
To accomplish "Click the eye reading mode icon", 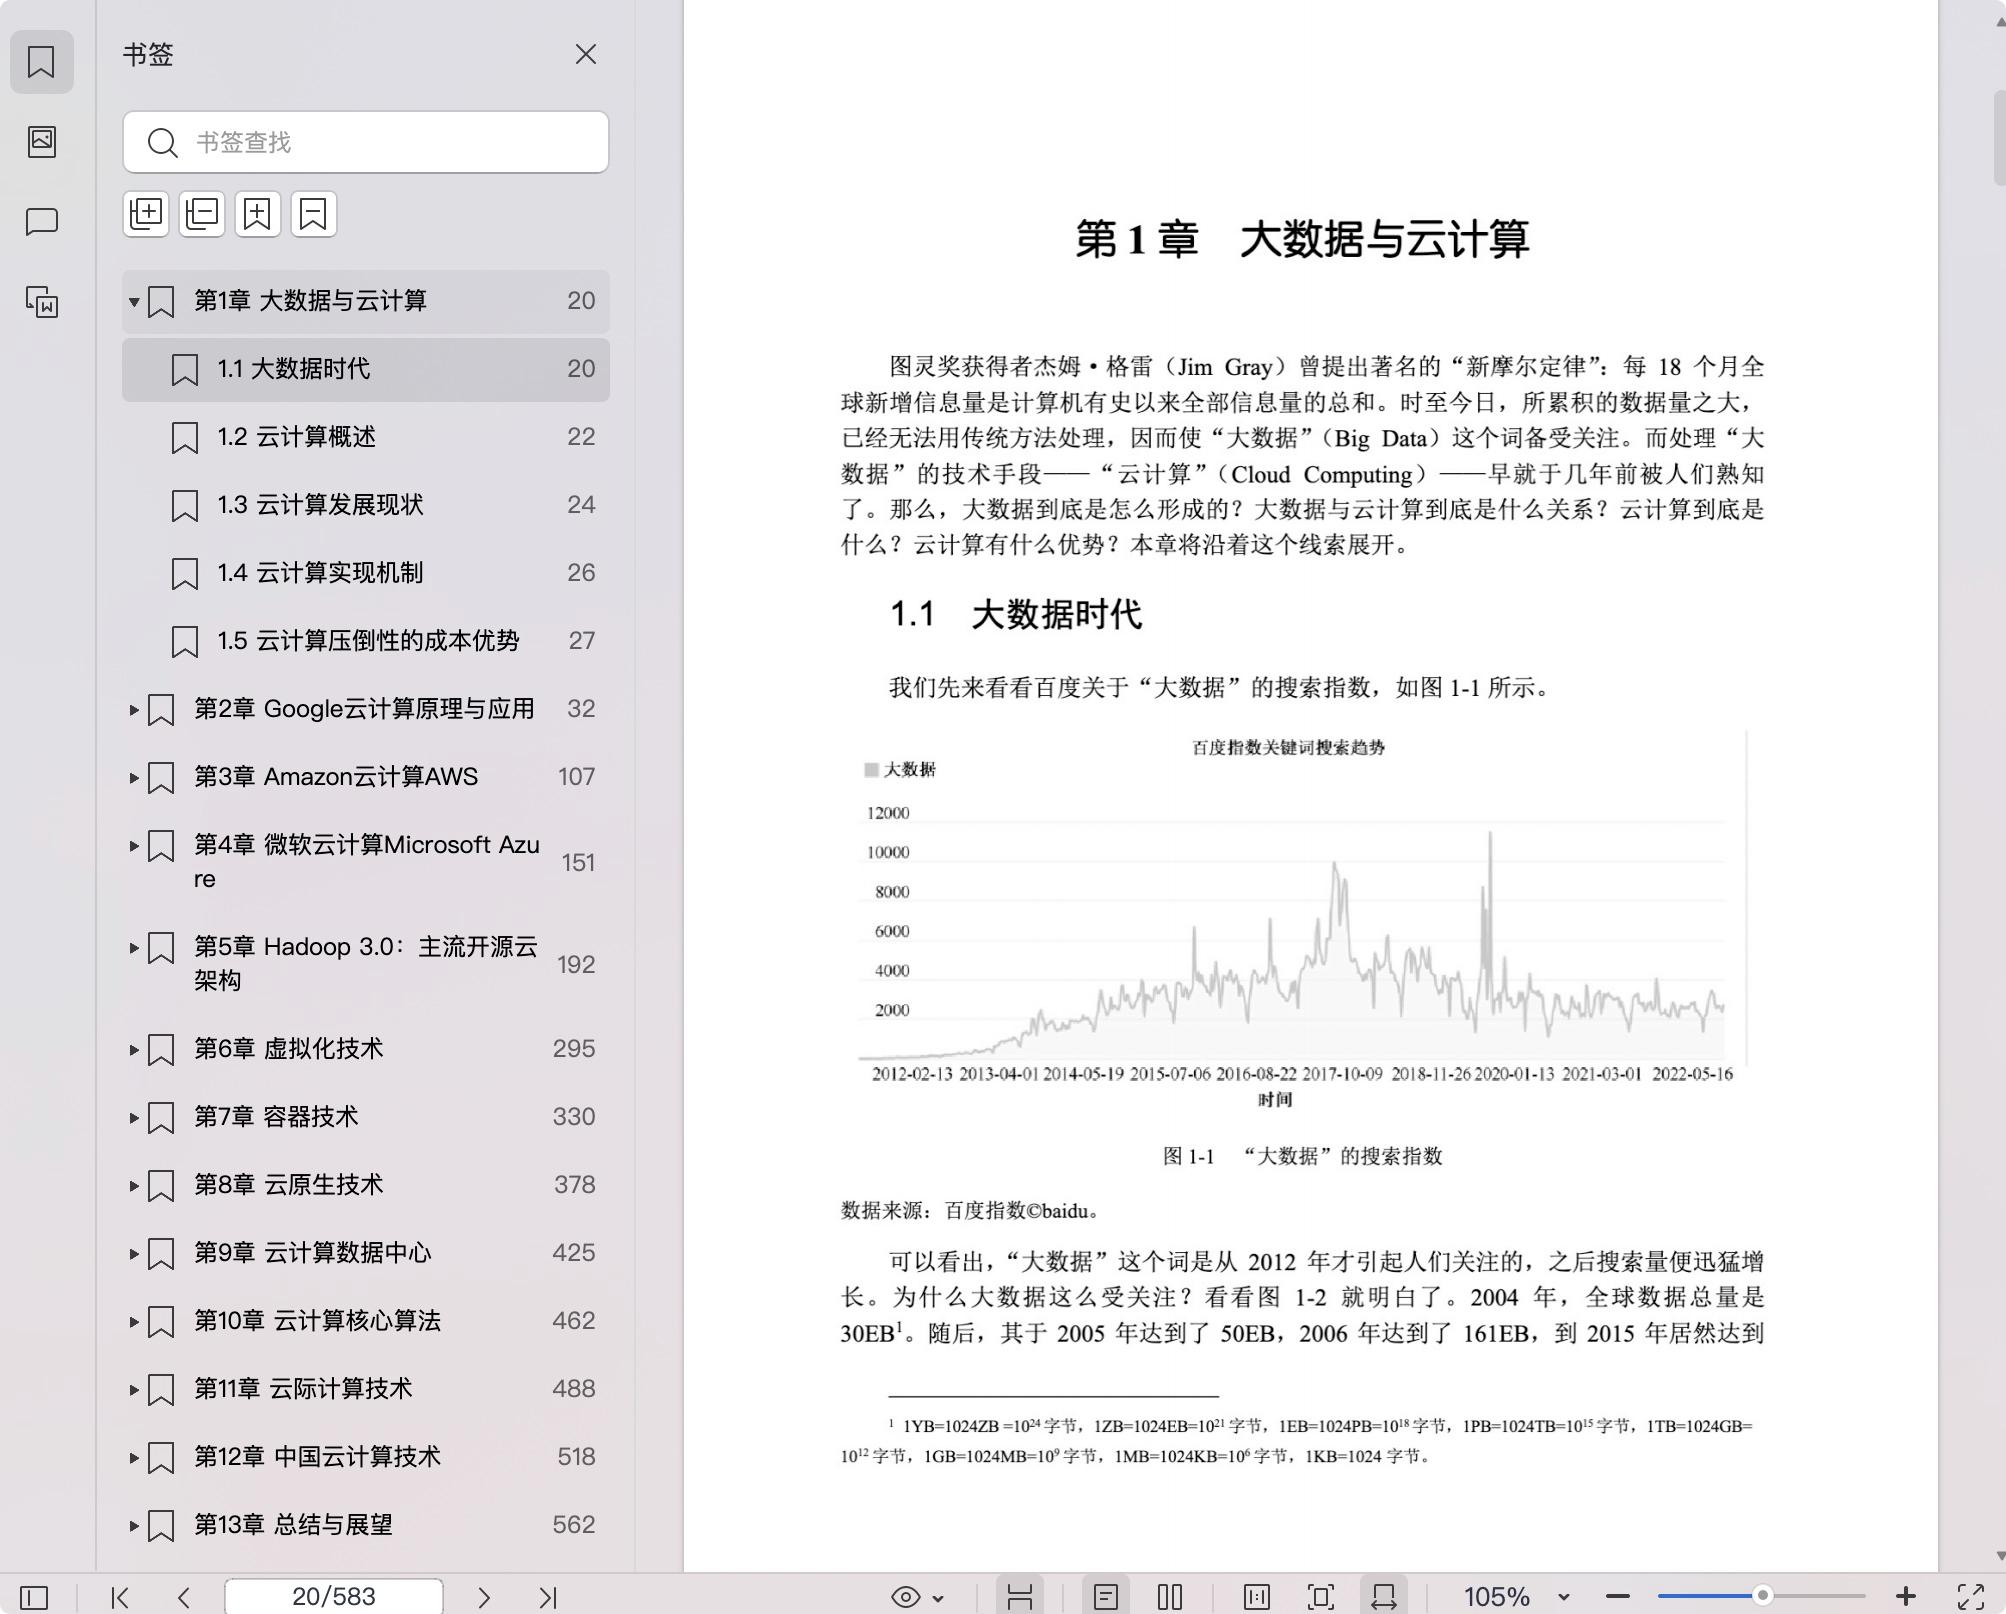I will click(x=906, y=1597).
